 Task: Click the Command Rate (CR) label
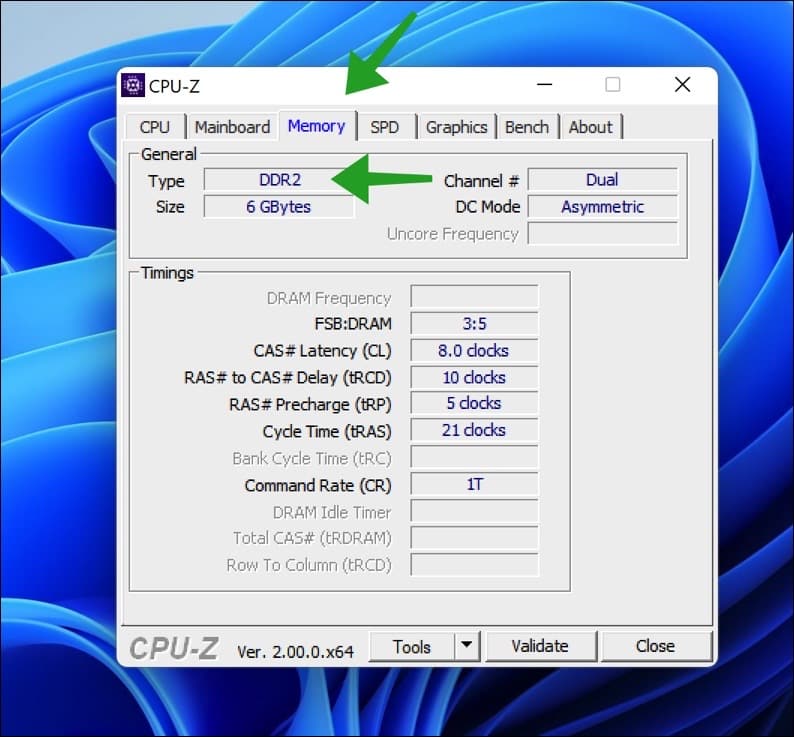(318, 486)
